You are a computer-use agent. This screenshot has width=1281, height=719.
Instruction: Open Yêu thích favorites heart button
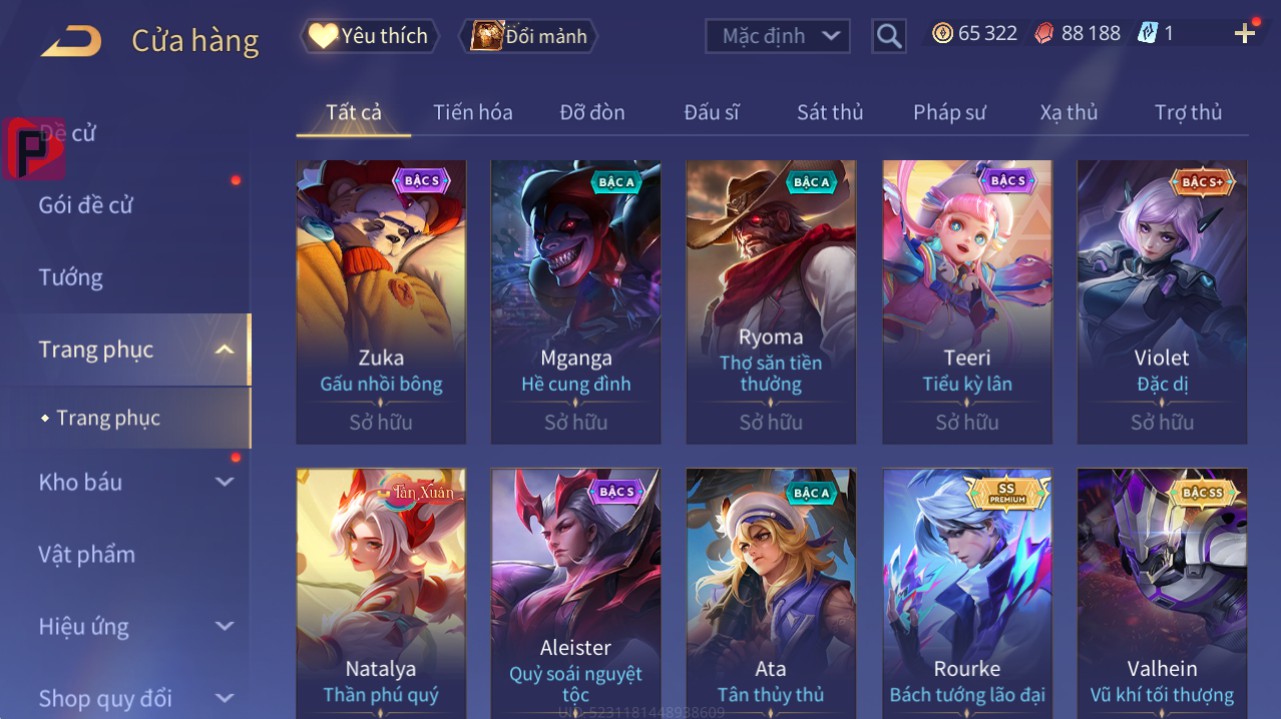coord(368,36)
